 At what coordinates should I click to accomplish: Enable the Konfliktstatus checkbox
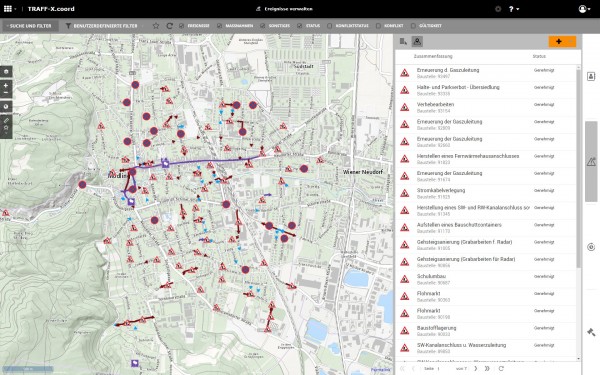click(329, 26)
